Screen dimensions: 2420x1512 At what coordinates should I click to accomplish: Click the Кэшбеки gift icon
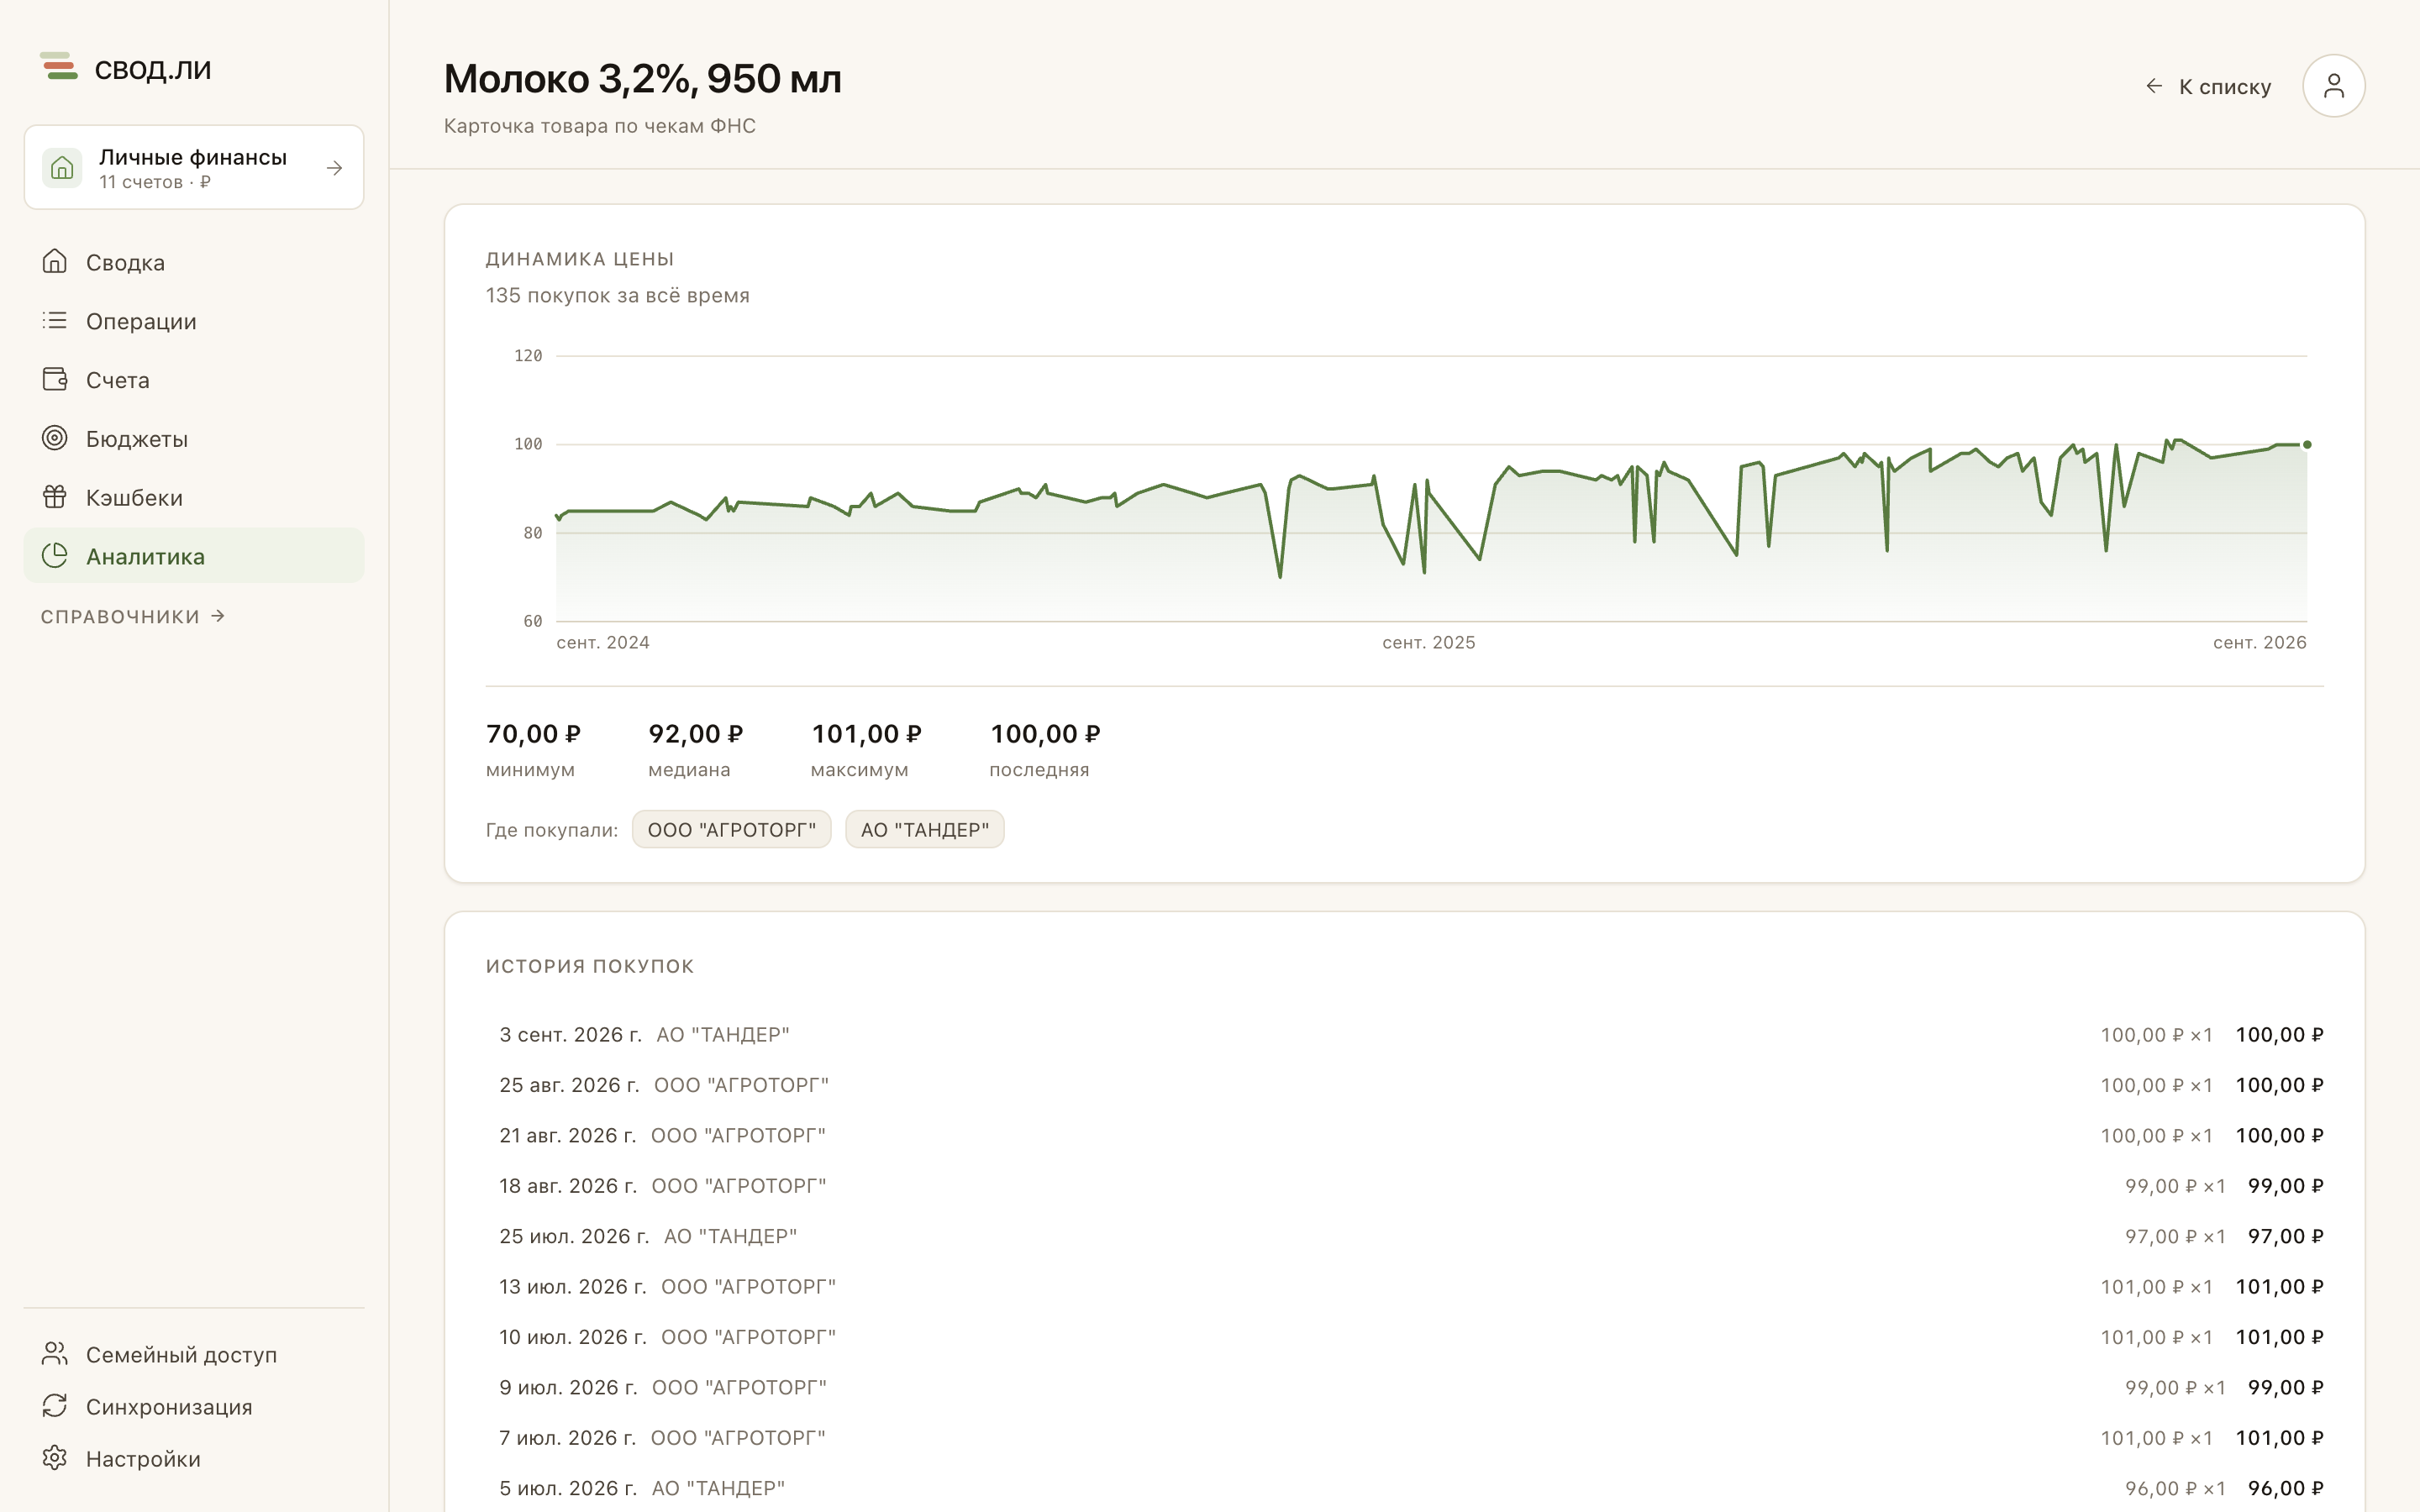[x=55, y=497]
